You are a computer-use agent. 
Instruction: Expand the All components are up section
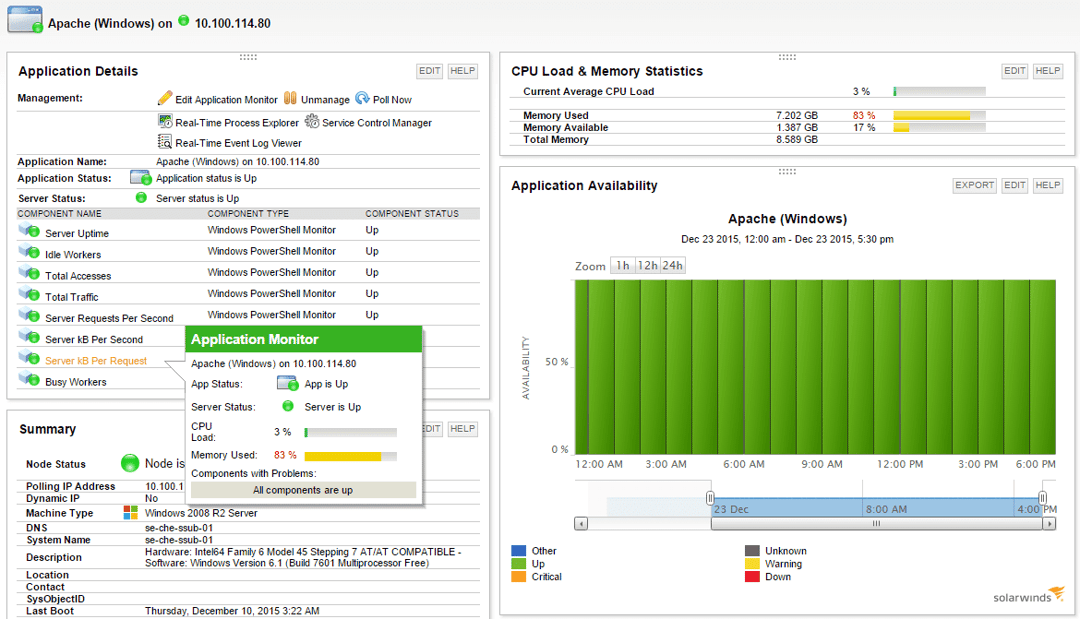click(x=305, y=489)
